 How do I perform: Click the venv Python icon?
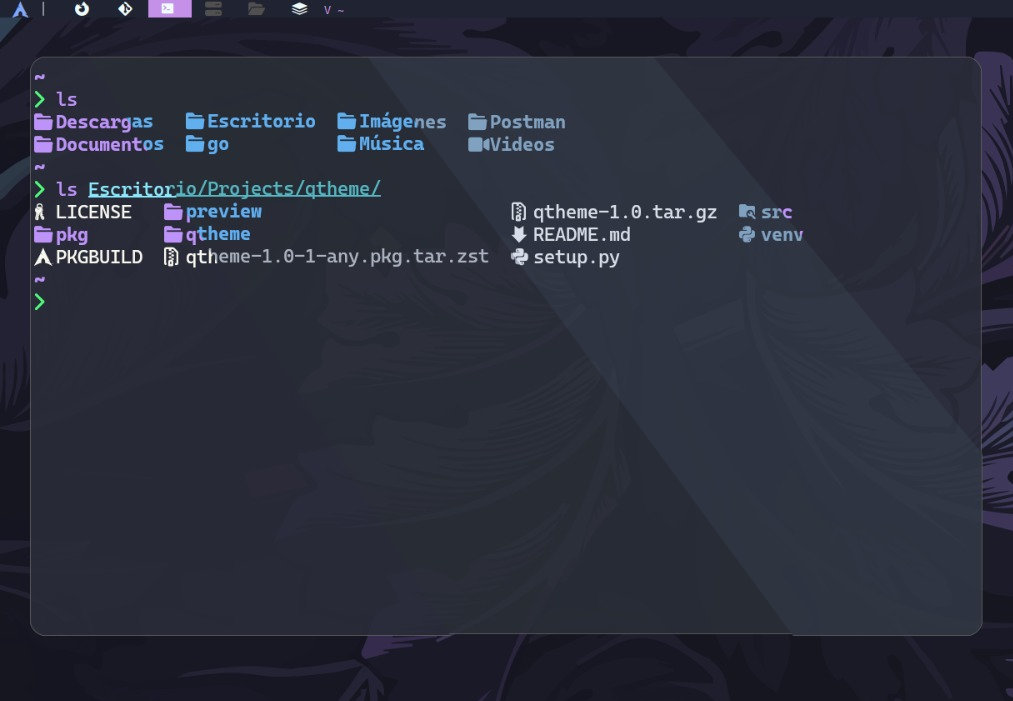pos(747,235)
